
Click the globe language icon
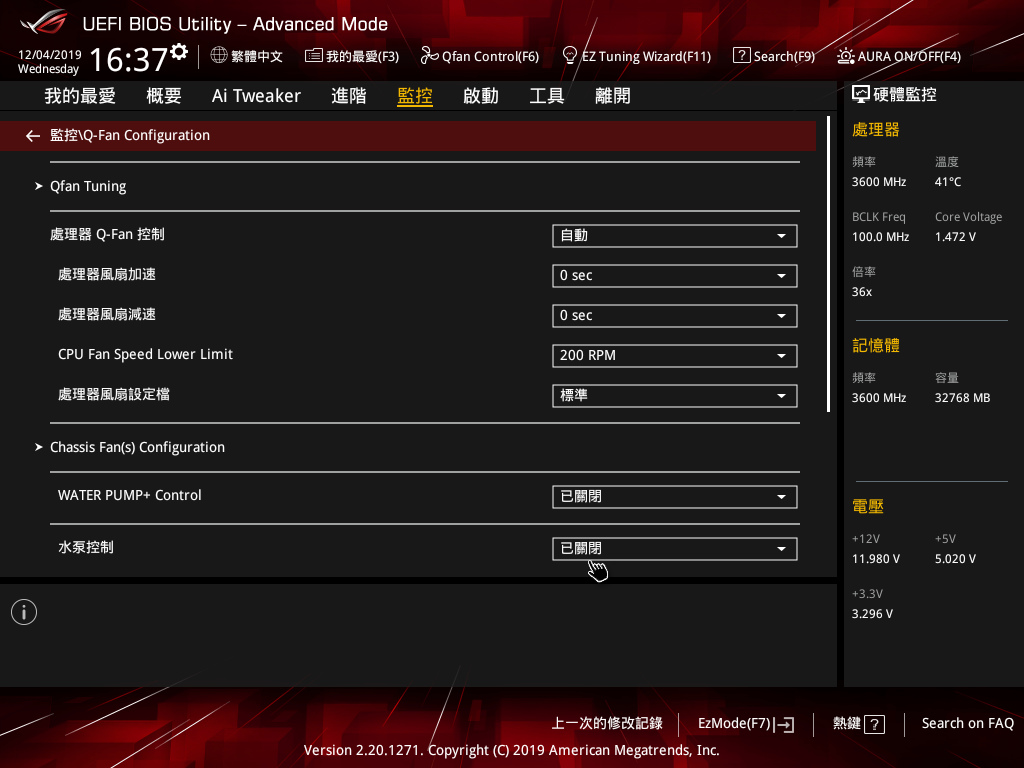[219, 56]
